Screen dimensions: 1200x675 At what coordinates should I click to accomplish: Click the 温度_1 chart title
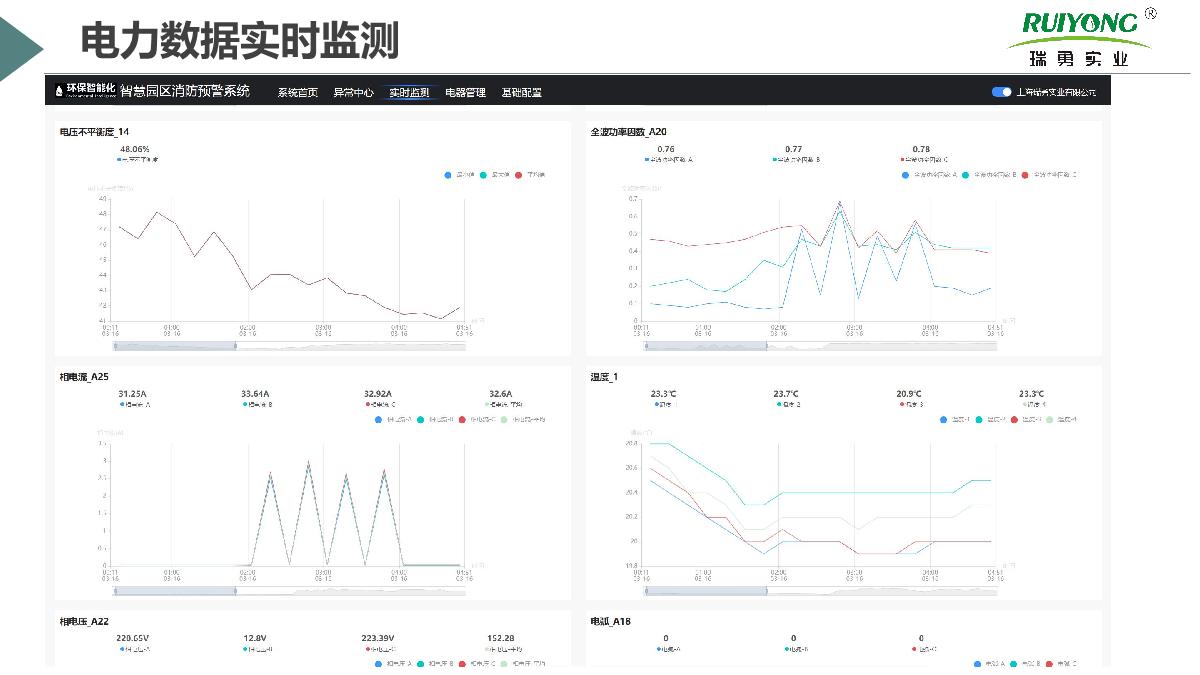click(x=604, y=377)
